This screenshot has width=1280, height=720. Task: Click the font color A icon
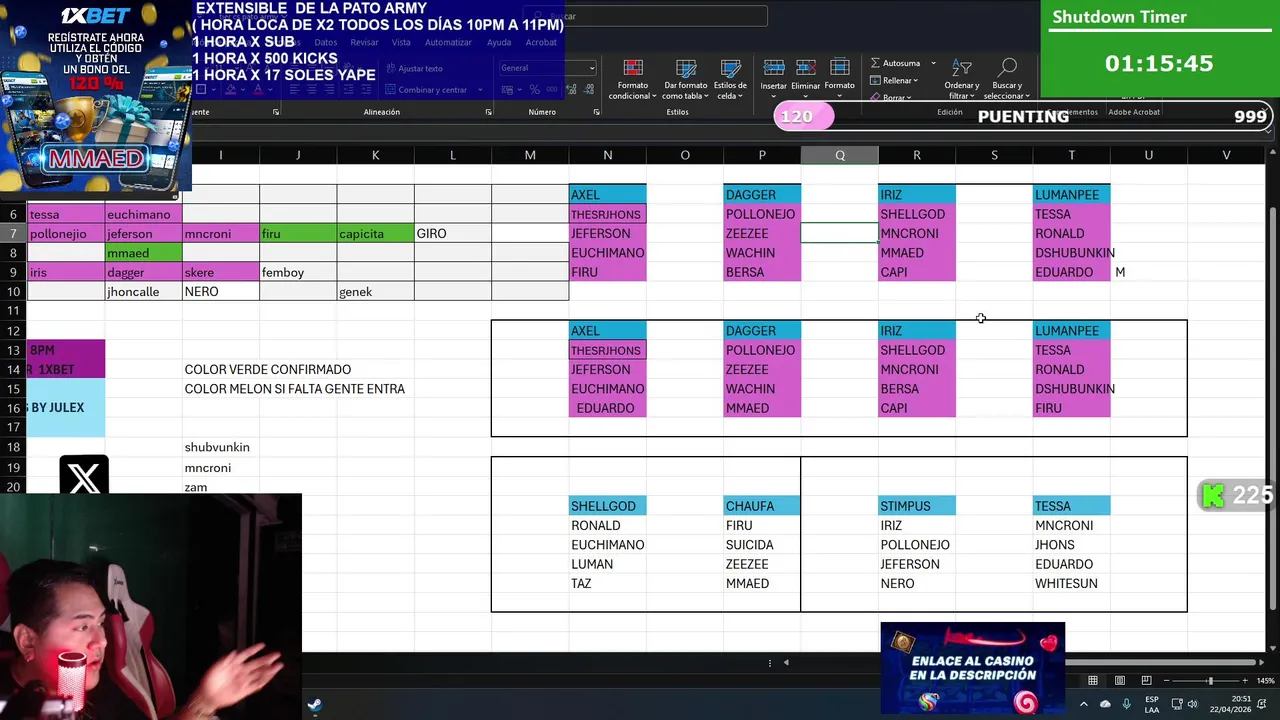(x=257, y=89)
